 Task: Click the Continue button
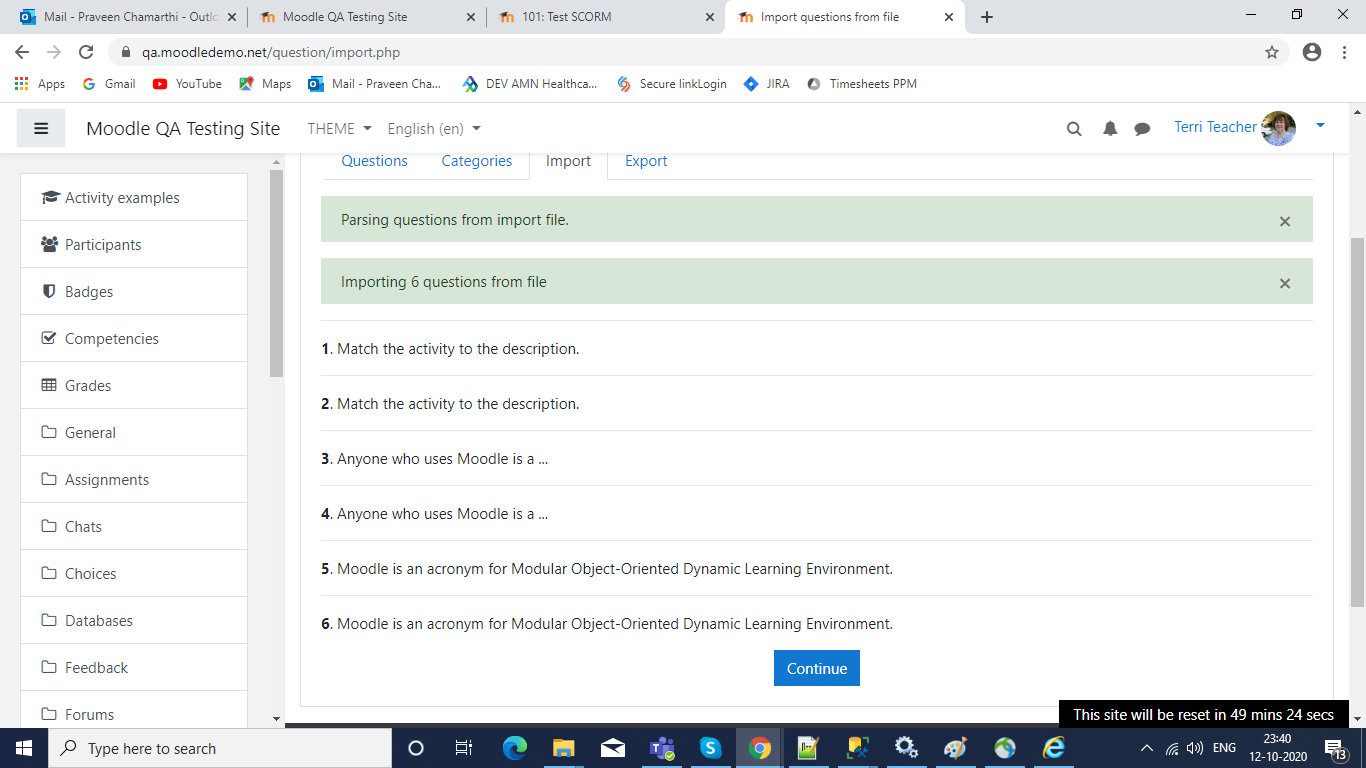pyautogui.click(x=817, y=668)
